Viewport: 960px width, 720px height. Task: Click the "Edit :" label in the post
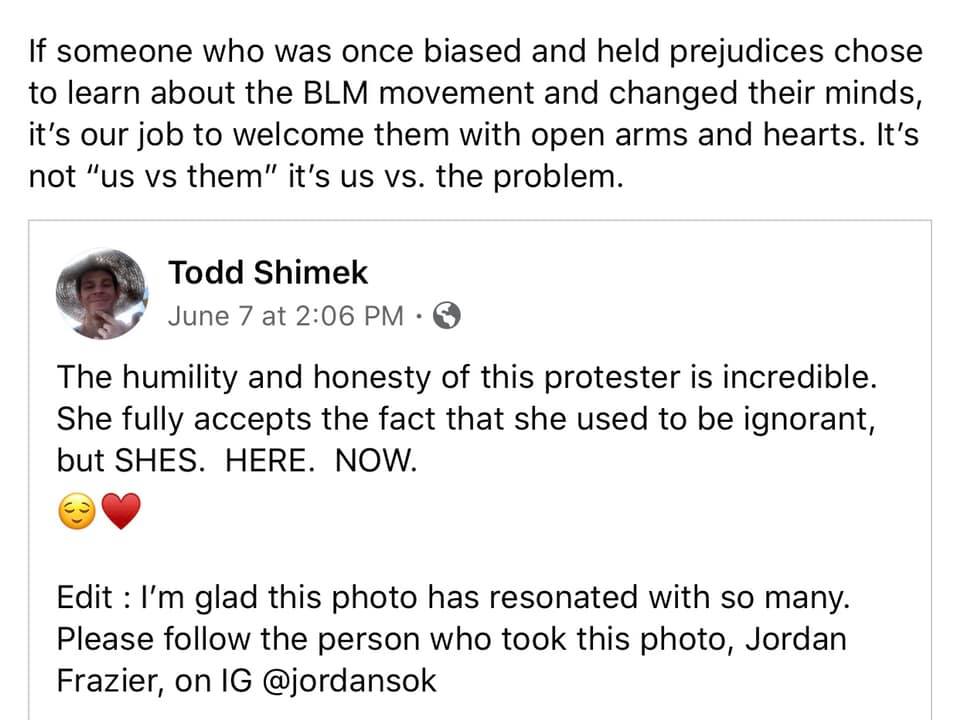coord(93,597)
